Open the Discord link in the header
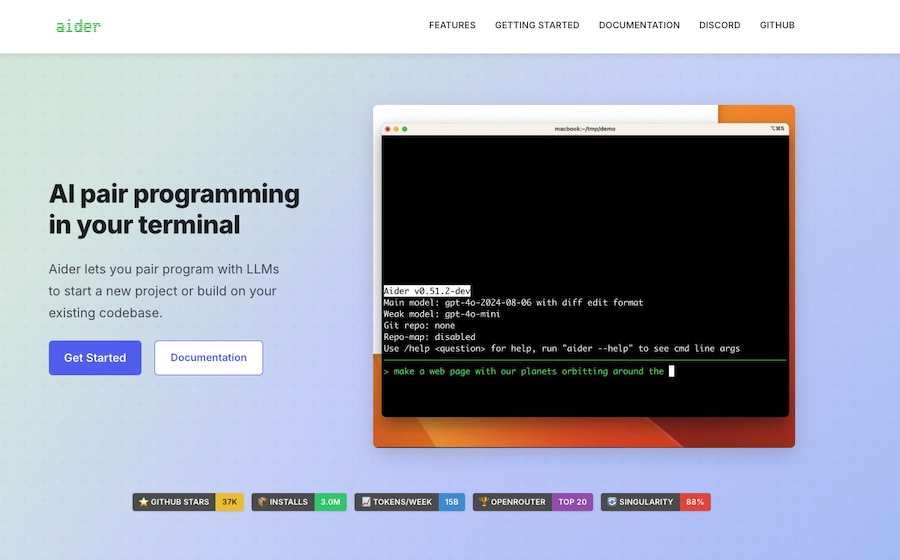Screen dimensions: 900x560 (720, 25)
